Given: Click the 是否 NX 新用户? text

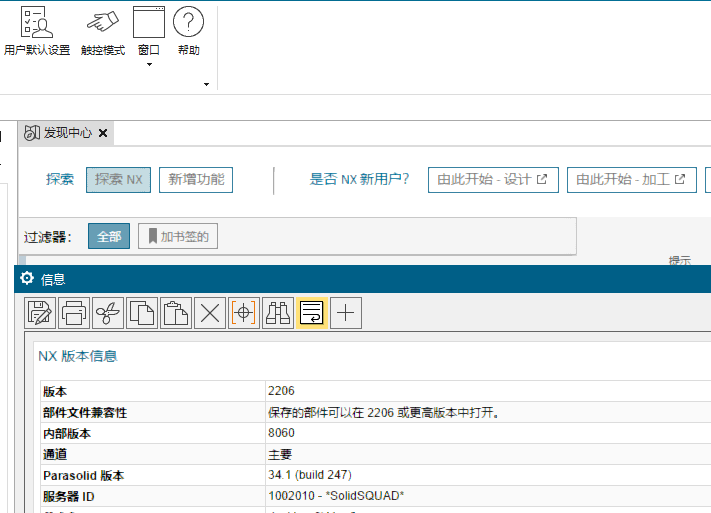Looking at the screenshot, I should point(359,179).
